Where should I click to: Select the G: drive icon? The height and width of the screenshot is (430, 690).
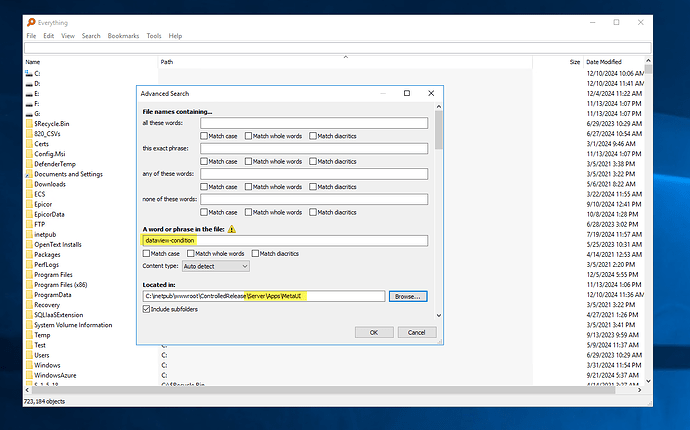pyautogui.click(x=29, y=114)
